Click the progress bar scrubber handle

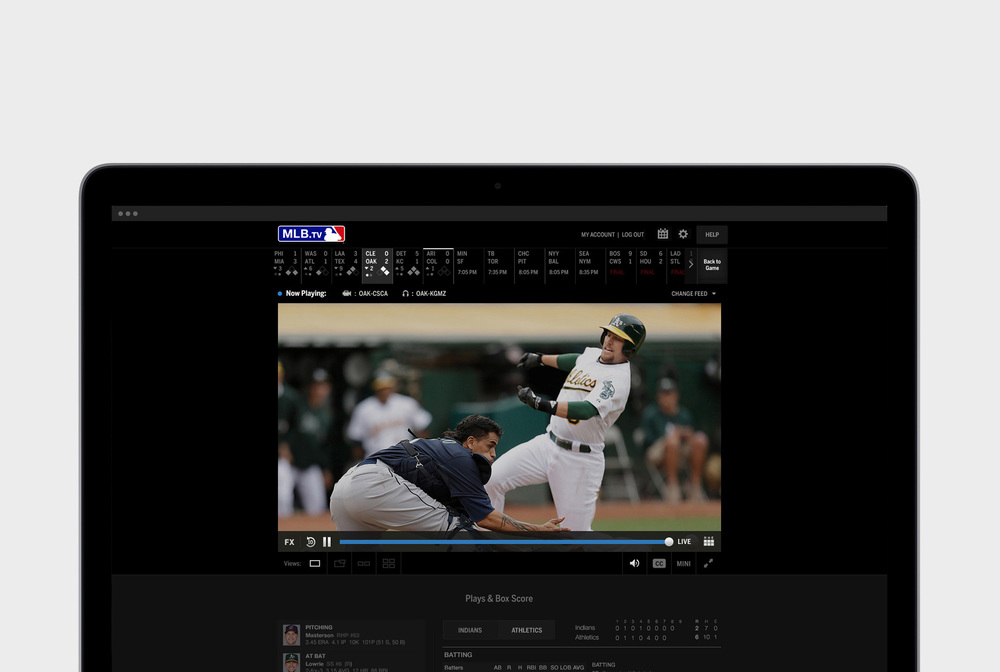tap(668, 542)
